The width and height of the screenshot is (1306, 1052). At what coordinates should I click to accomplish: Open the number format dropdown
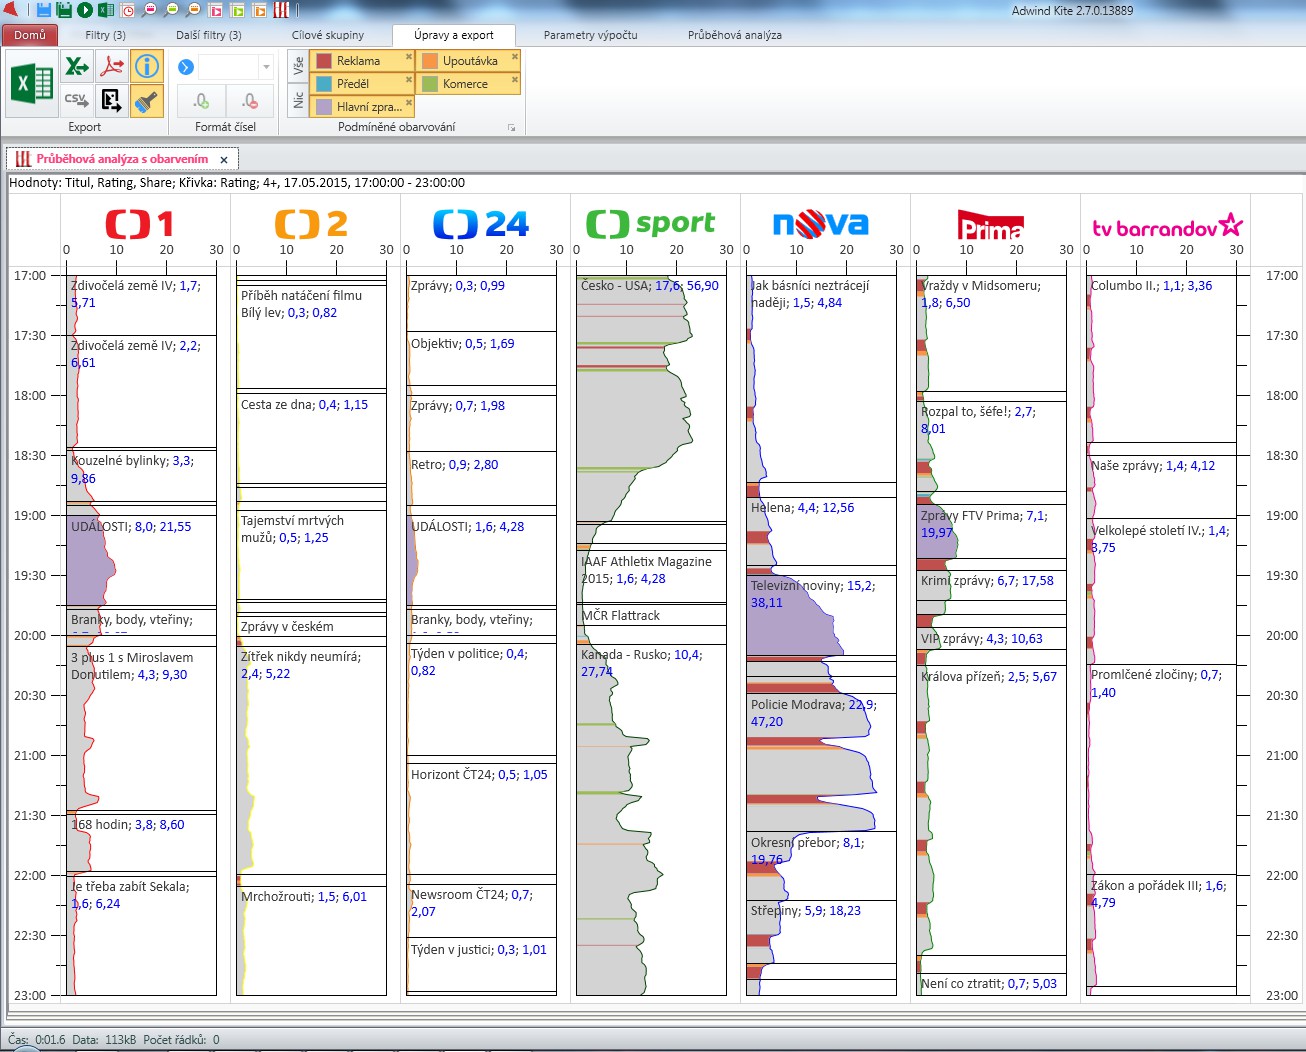[x=266, y=67]
